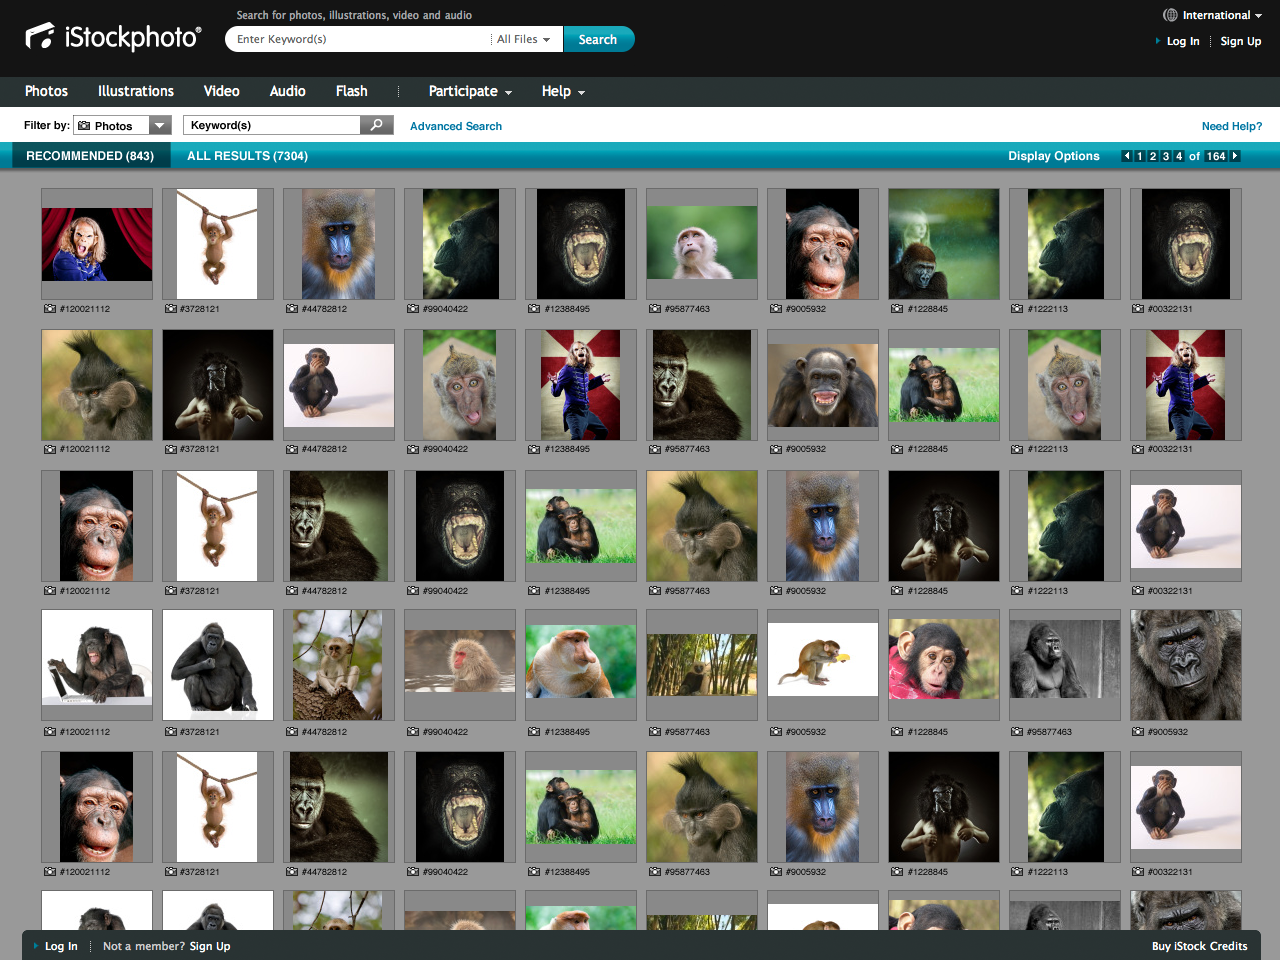
Task: Click Log In in the top header
Action: point(1183,41)
